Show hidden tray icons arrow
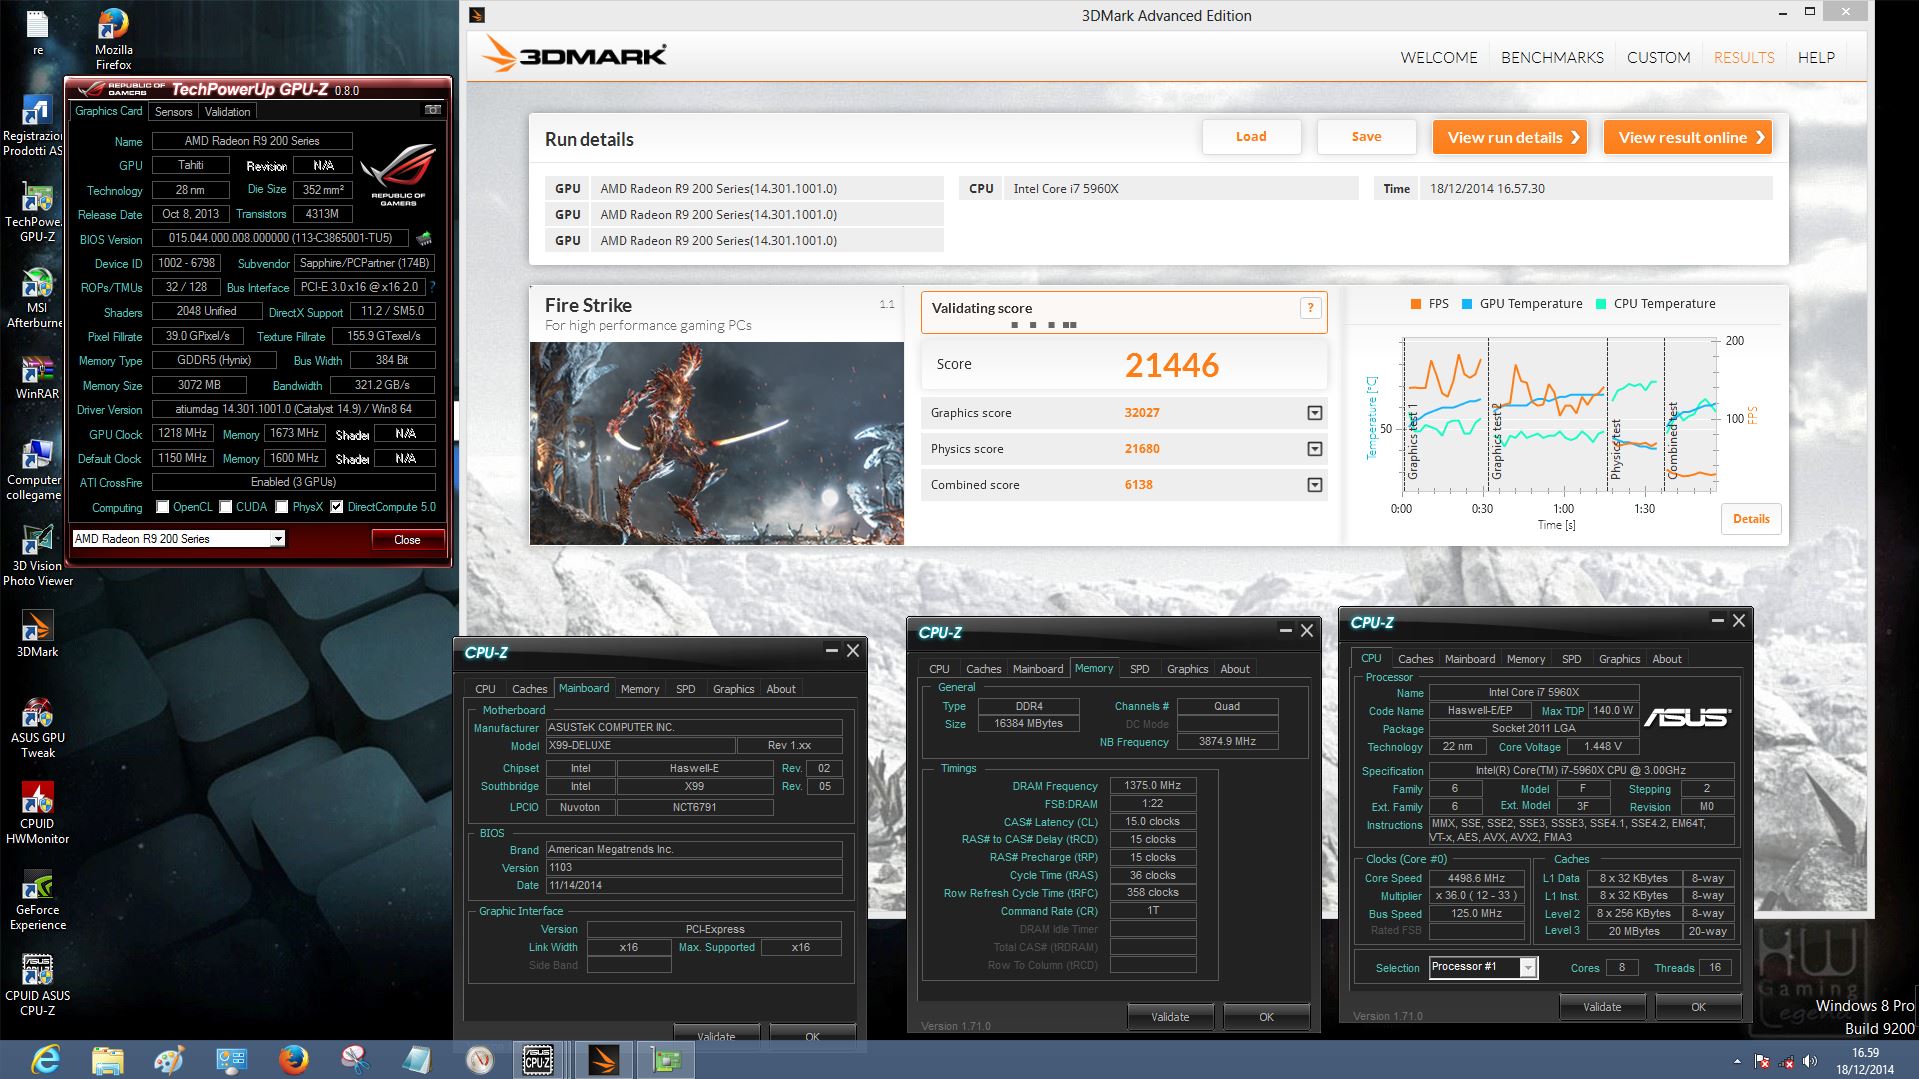Viewport: 1919px width, 1079px height. (1737, 1062)
